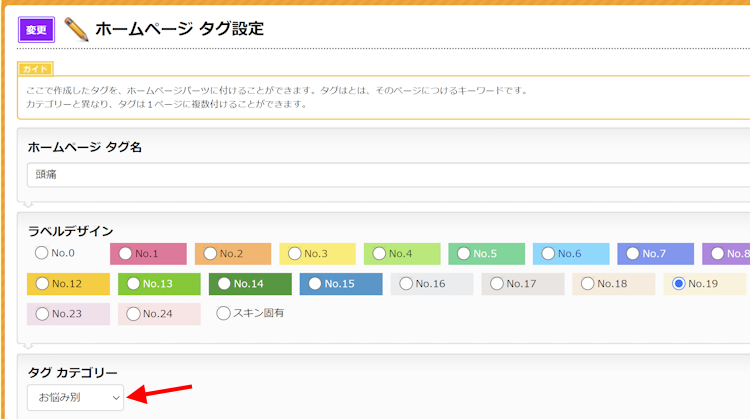
Task: Click the タグ カテゴリー section heading
Action: tap(72, 372)
